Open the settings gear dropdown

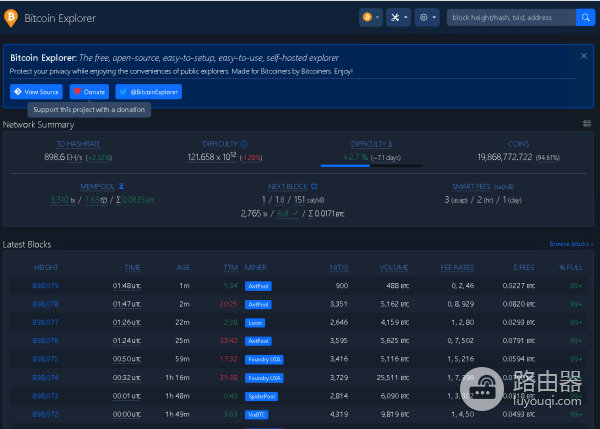(x=427, y=17)
